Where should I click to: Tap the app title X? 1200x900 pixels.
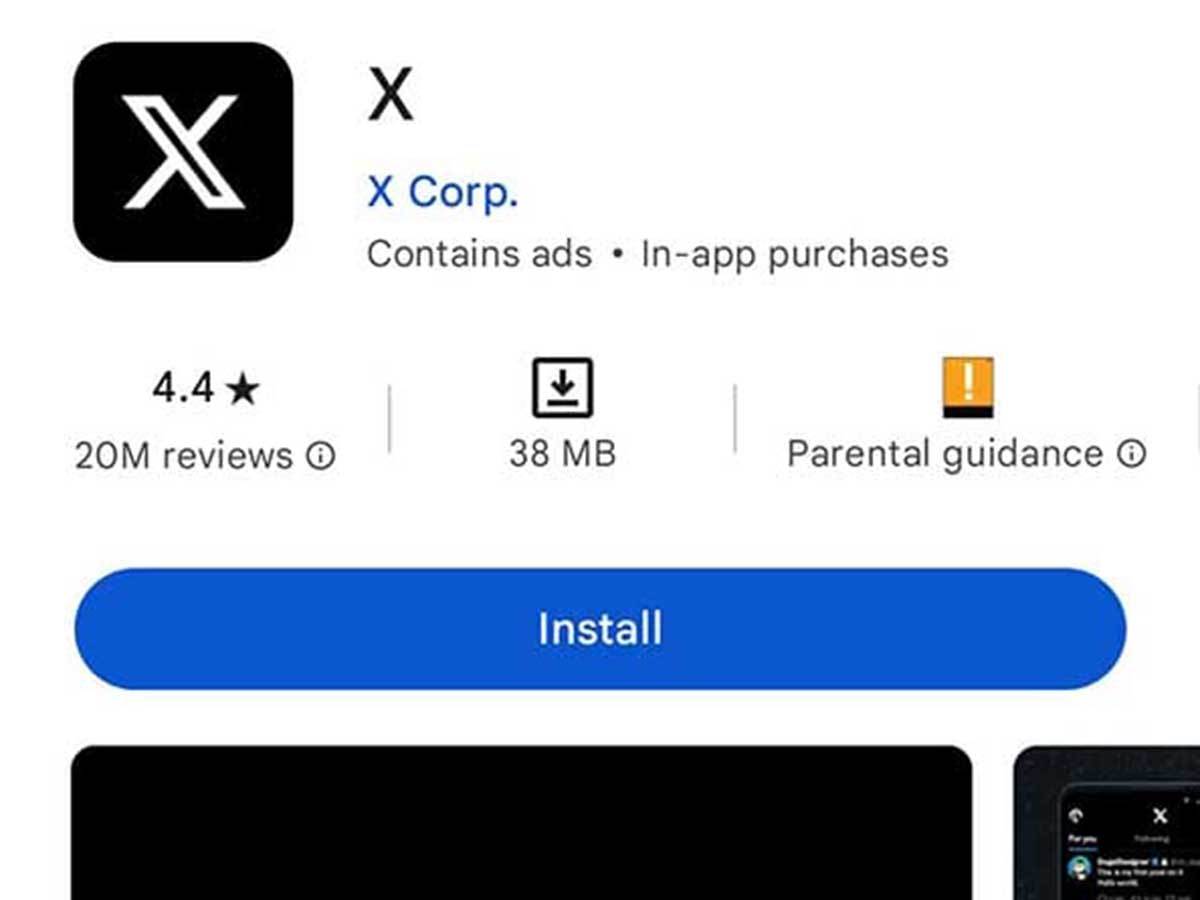click(x=390, y=97)
